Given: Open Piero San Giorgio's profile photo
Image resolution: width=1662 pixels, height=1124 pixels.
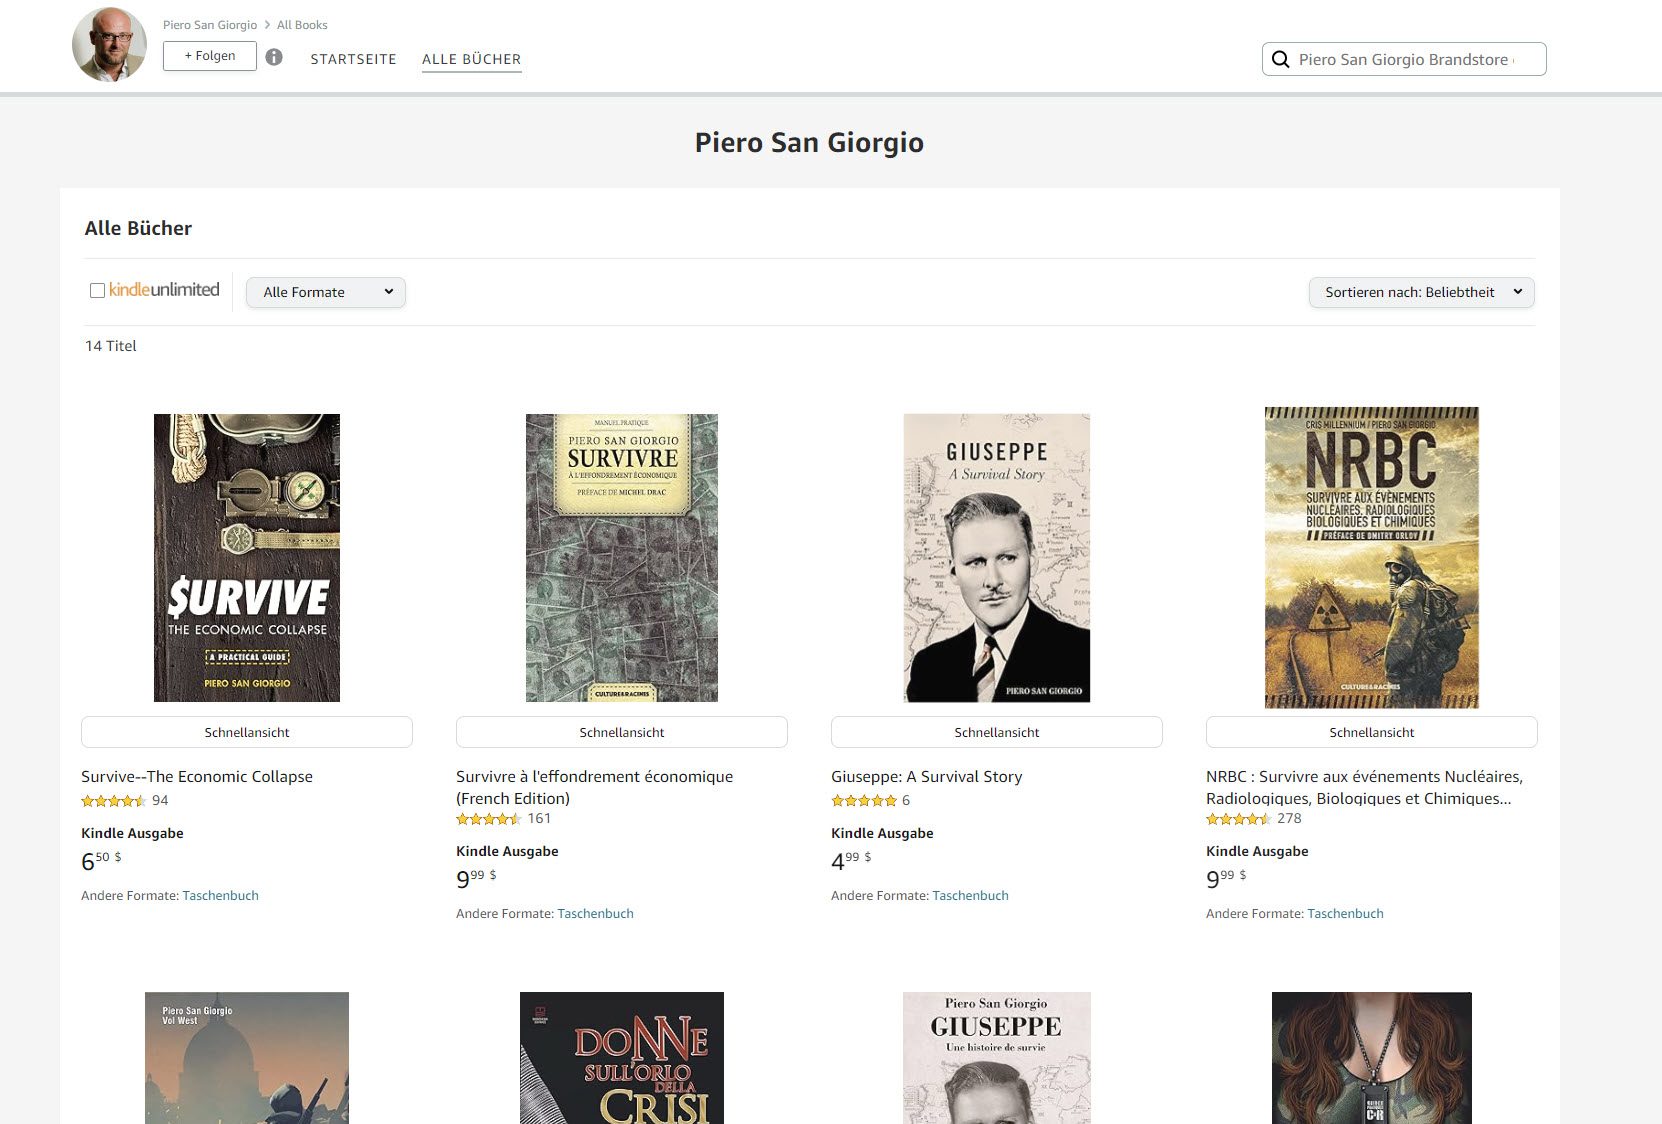Looking at the screenshot, I should pyautogui.click(x=109, y=45).
